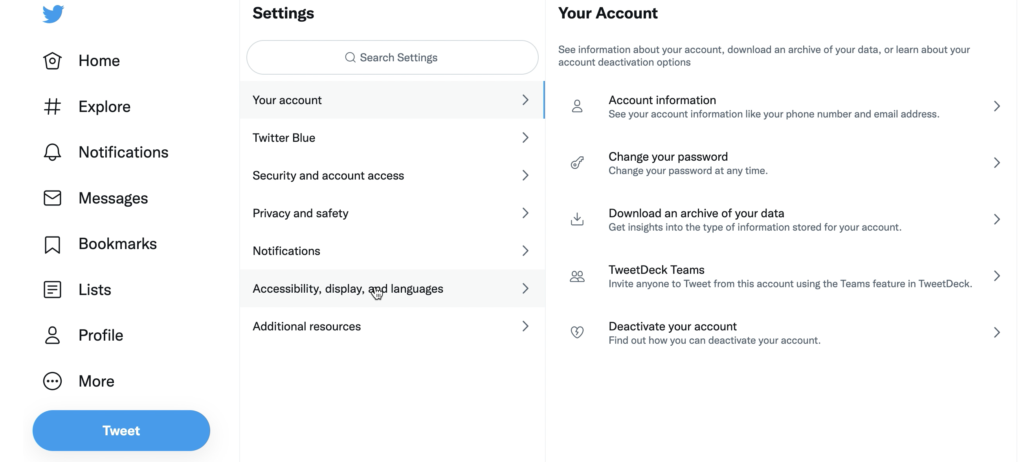
Task: Select Your account in Settings list
Action: pyautogui.click(x=392, y=100)
